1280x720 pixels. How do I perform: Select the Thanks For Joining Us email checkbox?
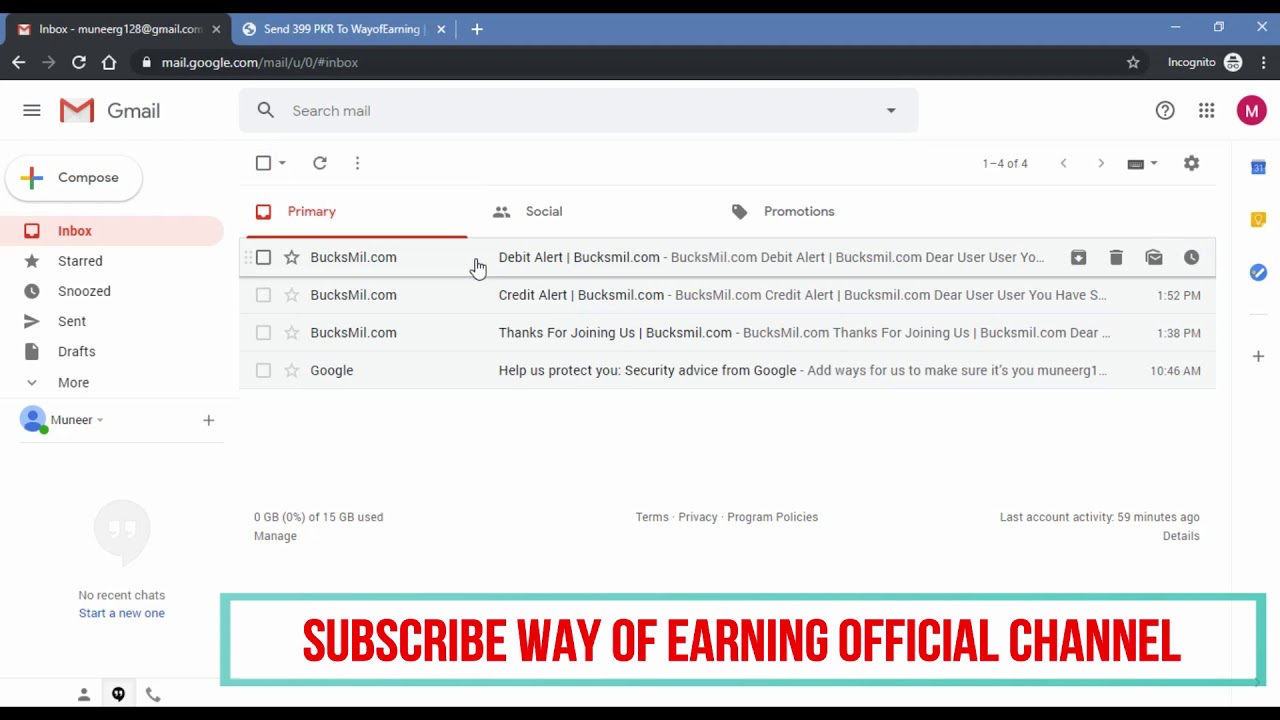263,333
